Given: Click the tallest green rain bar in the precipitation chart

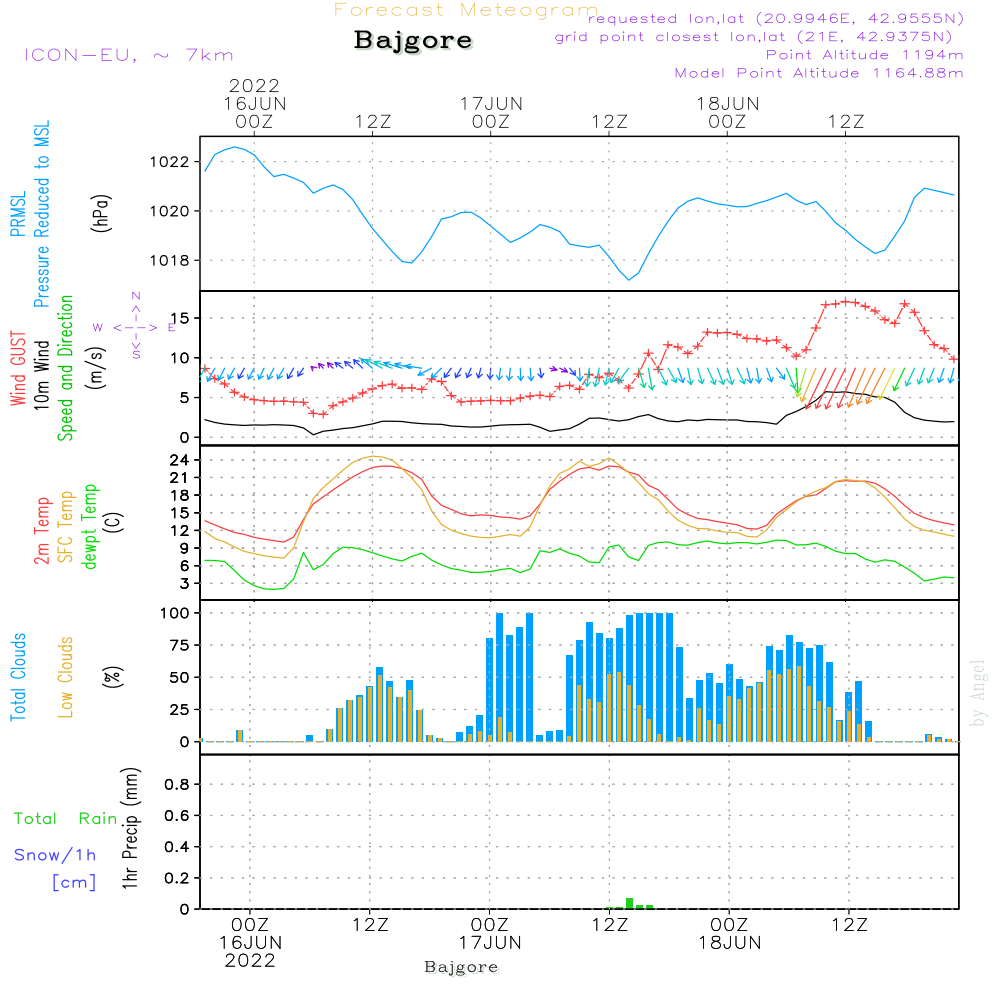Looking at the screenshot, I should click(629, 903).
